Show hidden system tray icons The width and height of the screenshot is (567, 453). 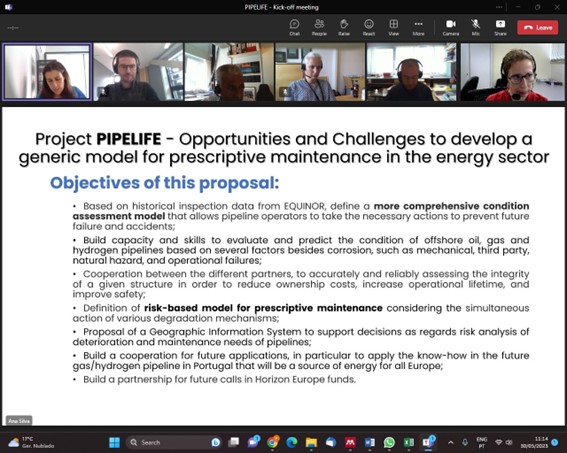(x=451, y=442)
